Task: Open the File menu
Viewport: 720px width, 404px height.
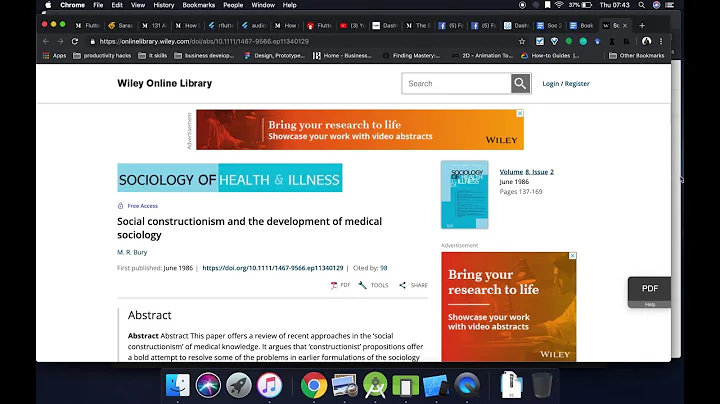Action: [x=98, y=5]
